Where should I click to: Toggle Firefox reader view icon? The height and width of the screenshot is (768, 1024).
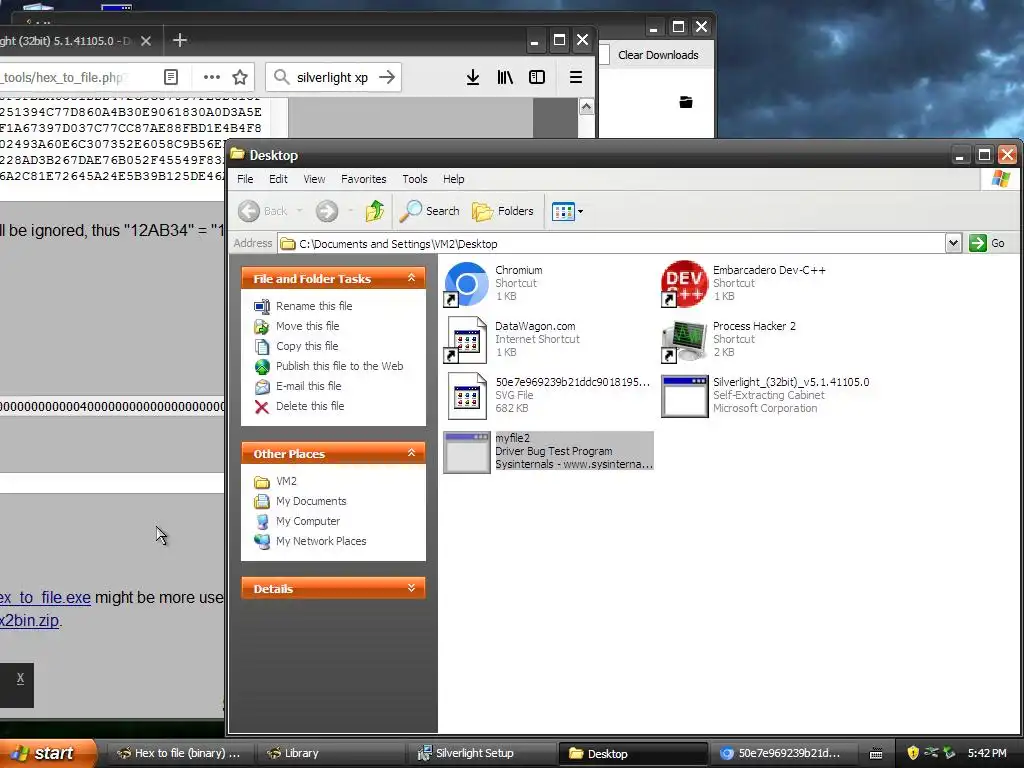(x=170, y=77)
